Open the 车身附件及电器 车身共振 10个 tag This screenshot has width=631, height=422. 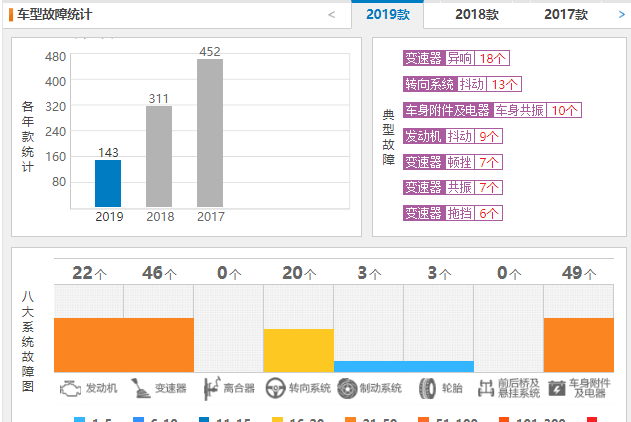[x=492, y=110]
